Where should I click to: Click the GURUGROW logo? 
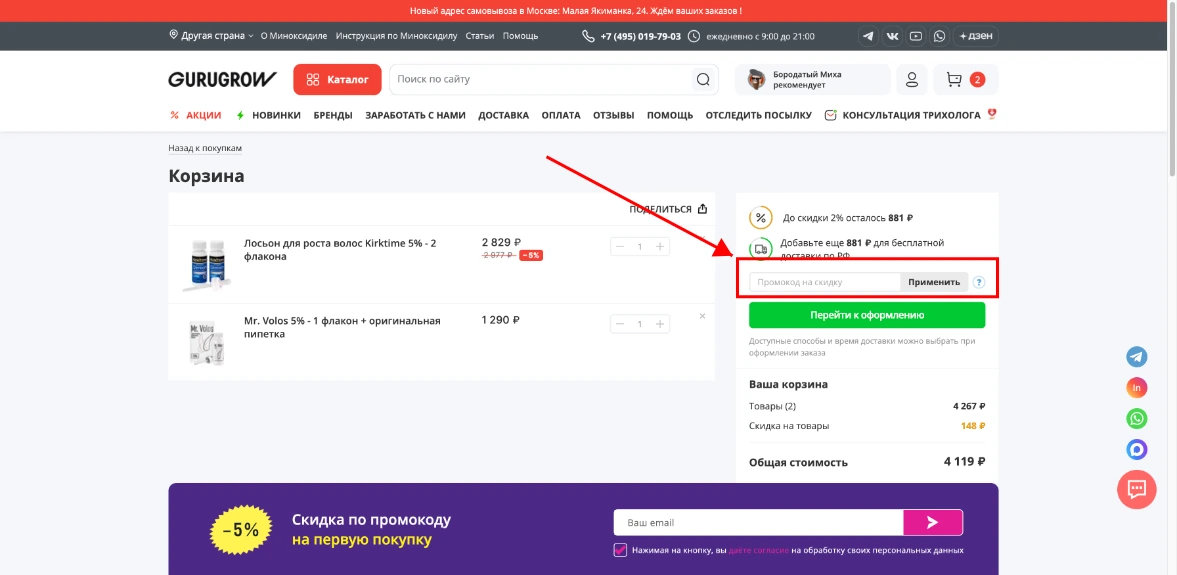tap(222, 80)
